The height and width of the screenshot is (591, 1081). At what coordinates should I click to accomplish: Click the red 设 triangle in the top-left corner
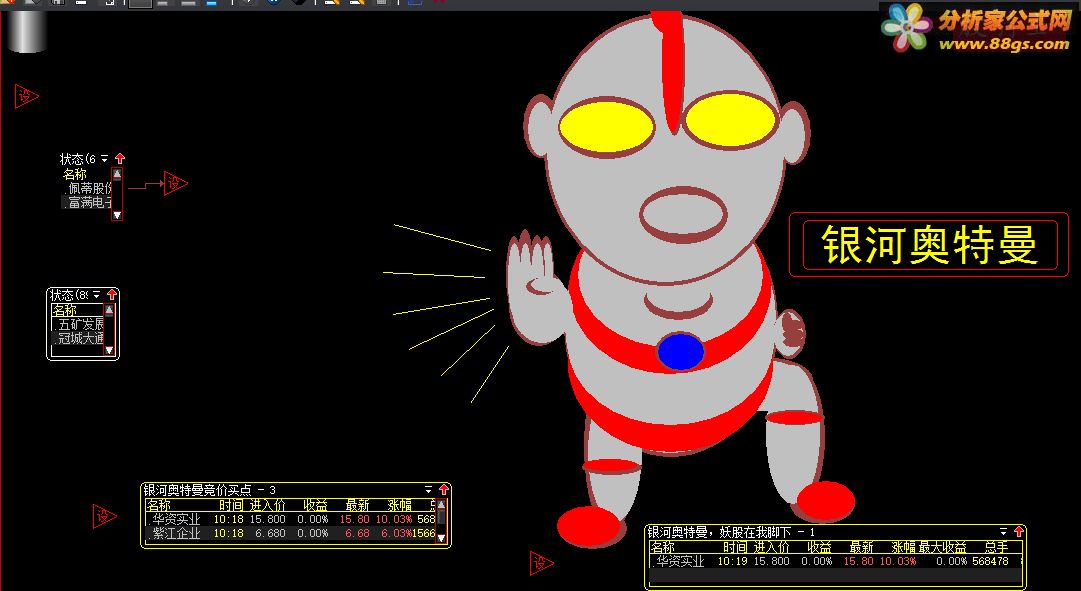pos(26,97)
